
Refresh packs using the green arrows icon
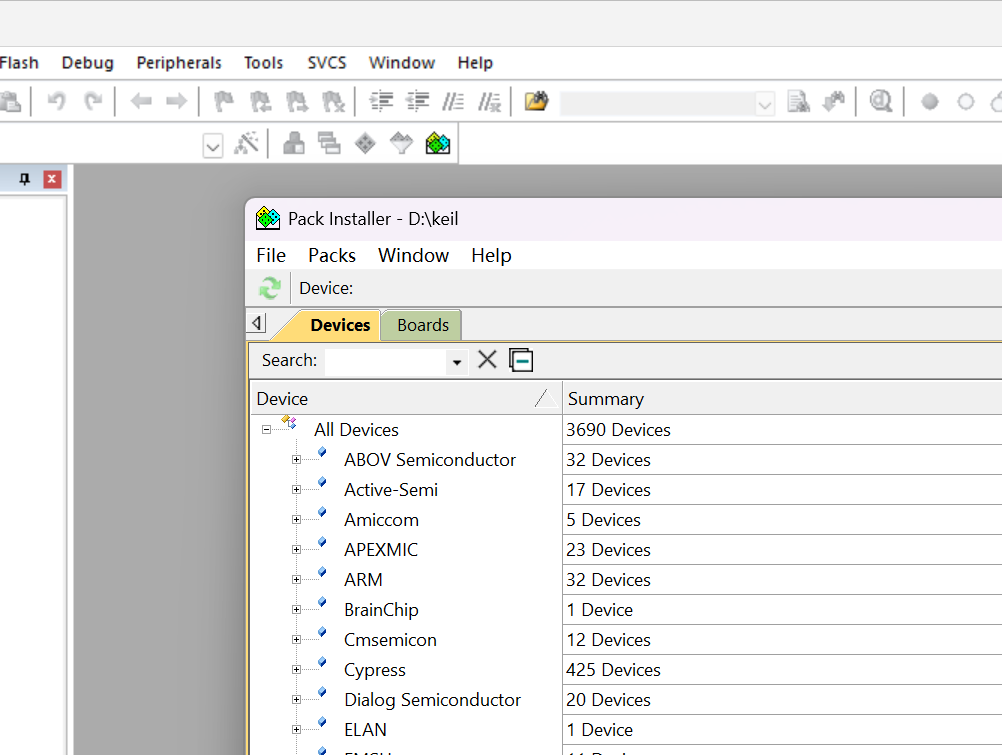[x=270, y=288]
